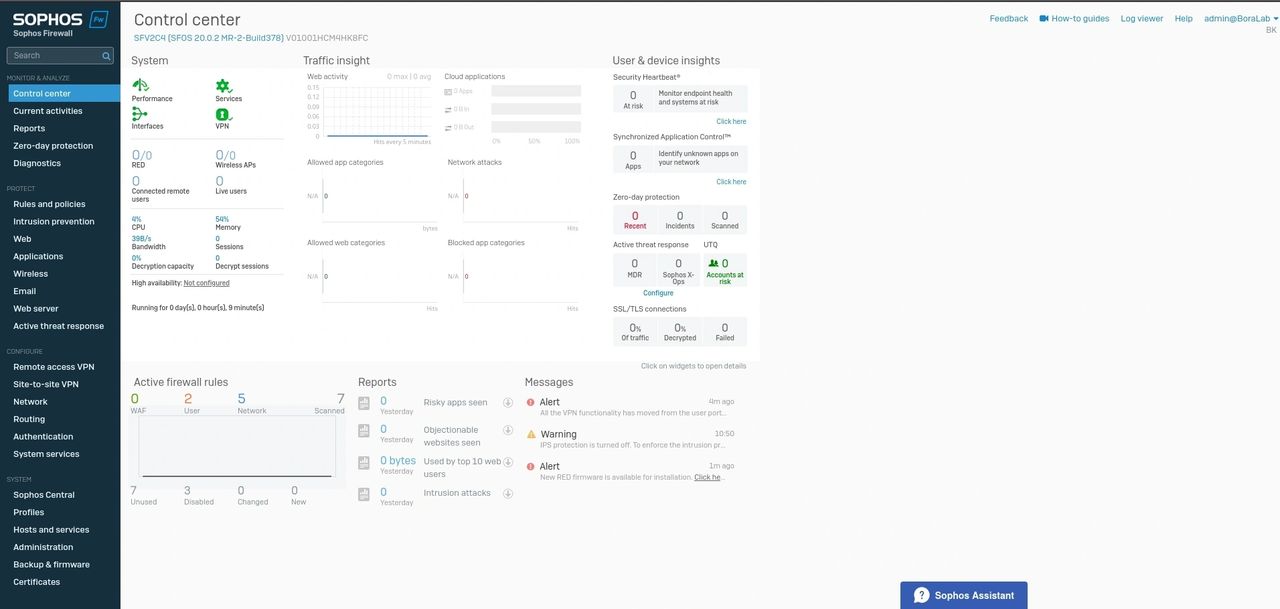
Task: Click Configure under Active threat response
Action: click(658, 293)
